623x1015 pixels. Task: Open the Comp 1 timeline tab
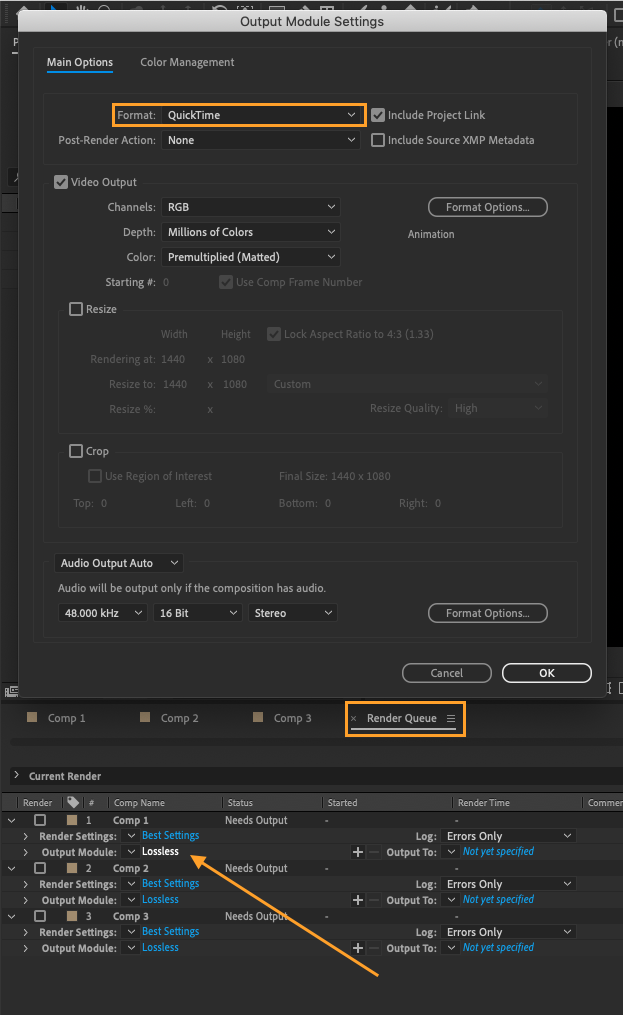coord(66,719)
